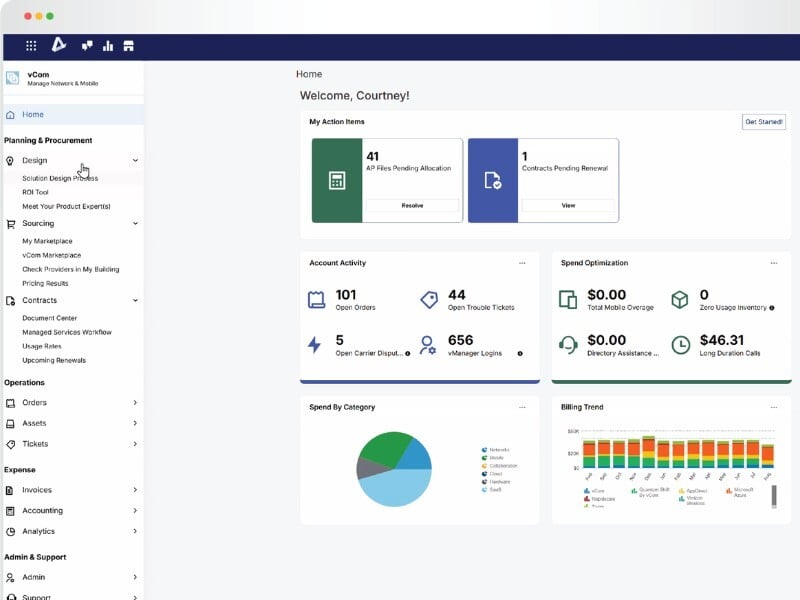Collapse the Design section in the sidebar
This screenshot has height=600, width=800.
134,160
